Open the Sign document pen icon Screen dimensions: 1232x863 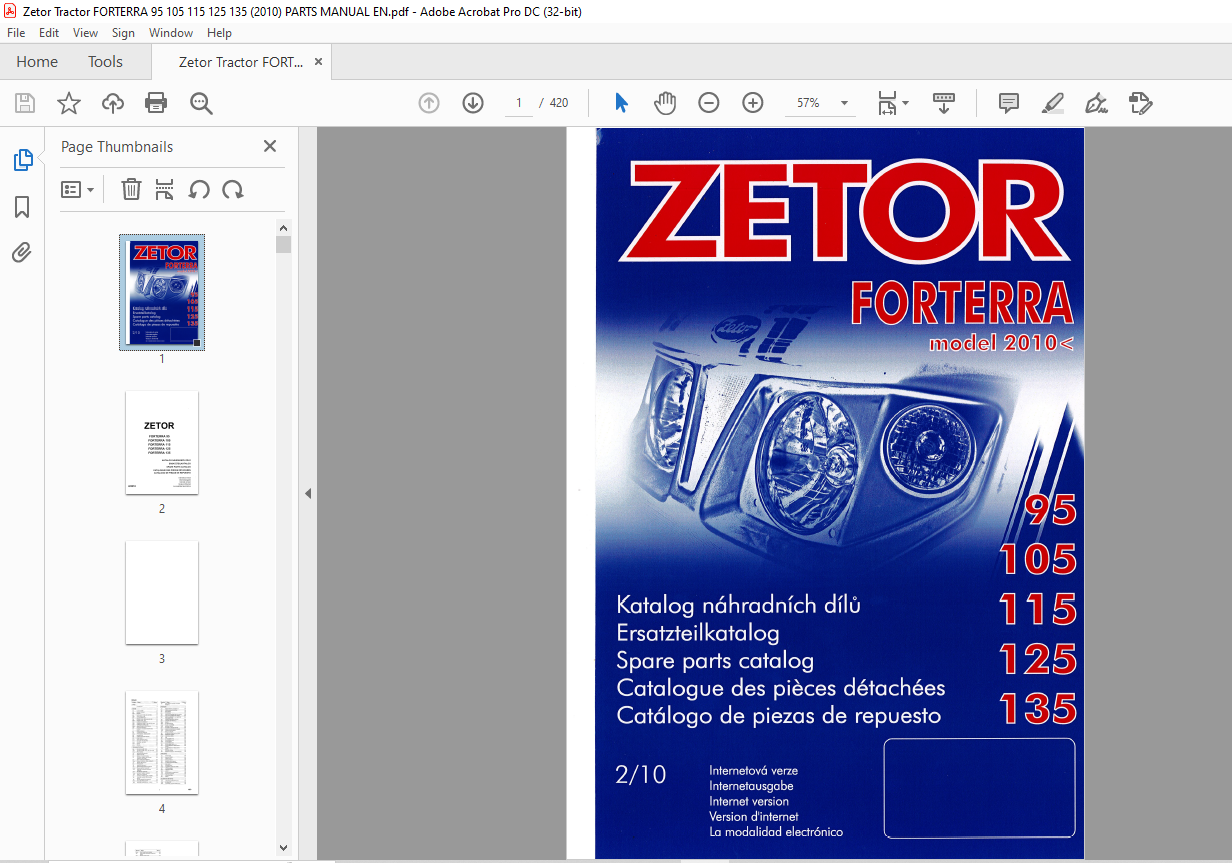tap(1097, 103)
